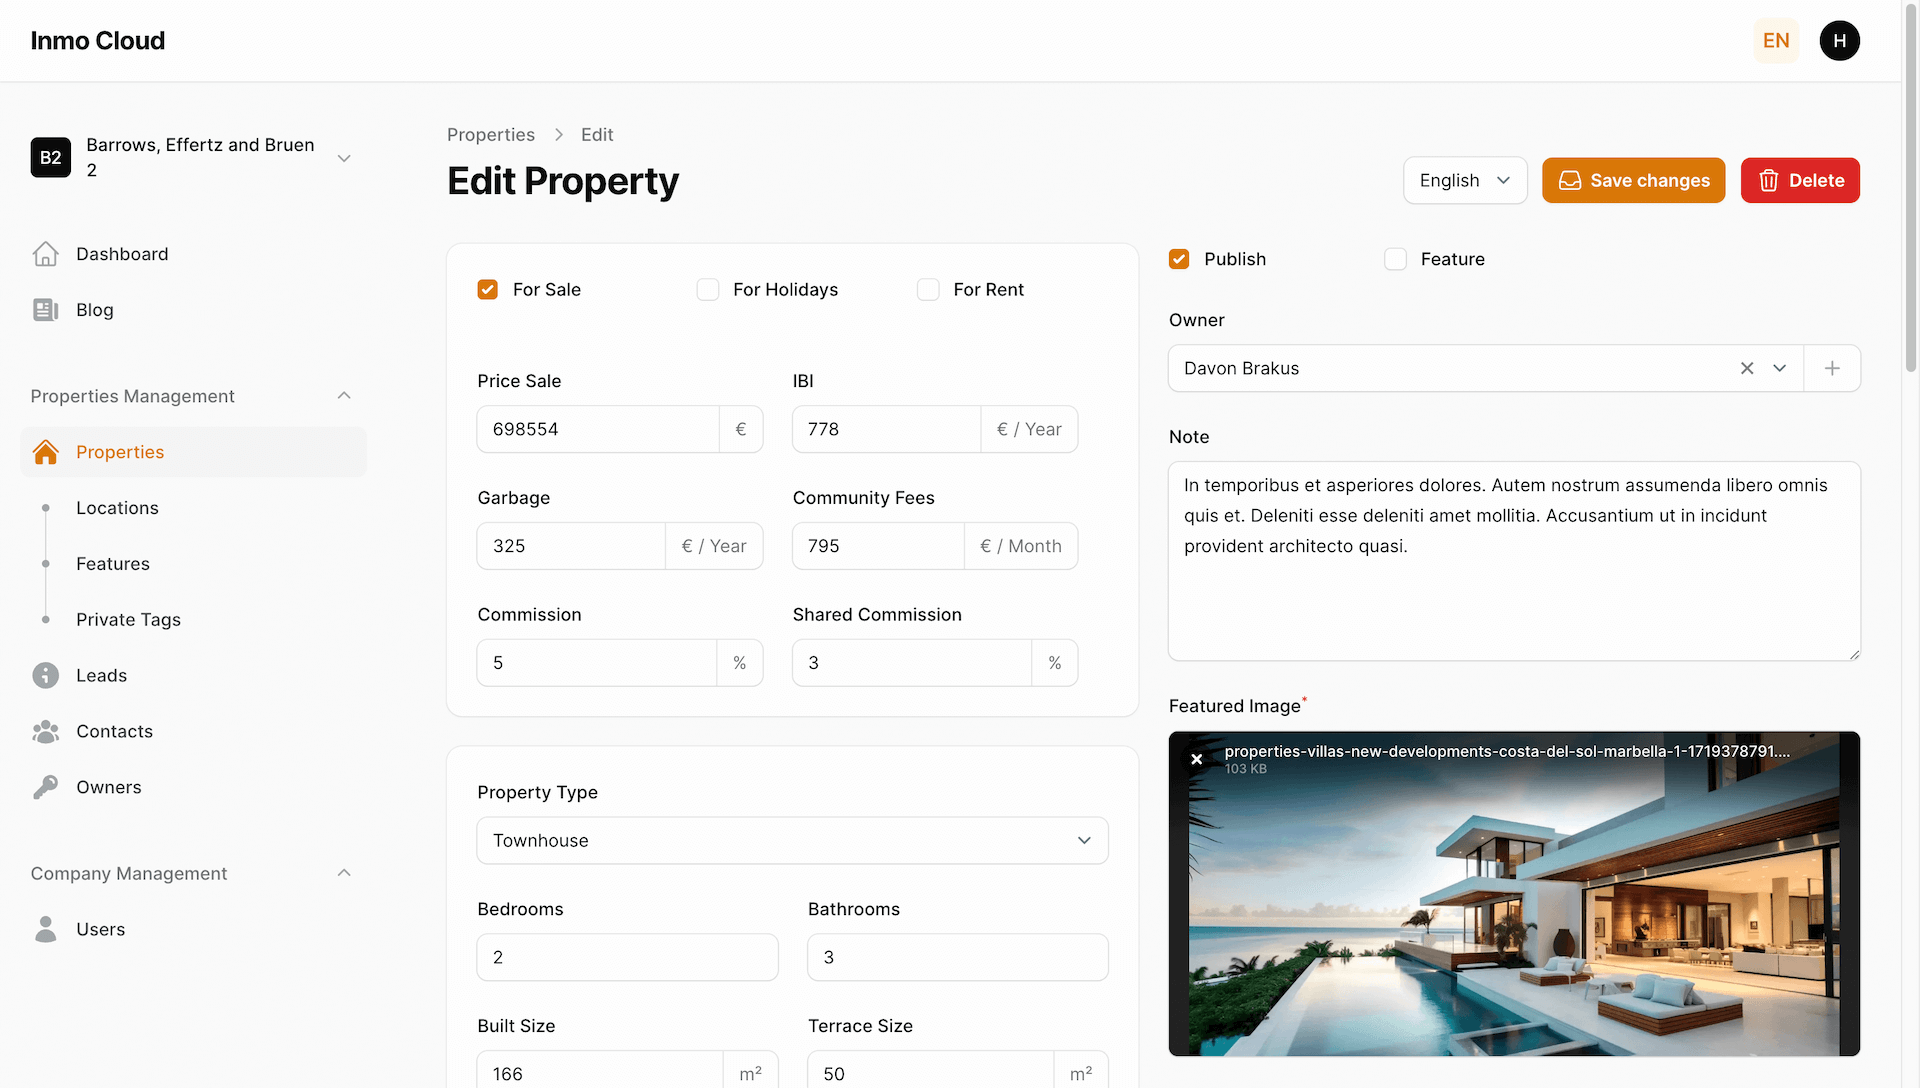This screenshot has height=1088, width=1920.
Task: Click the Contacts people icon
Action: point(45,732)
